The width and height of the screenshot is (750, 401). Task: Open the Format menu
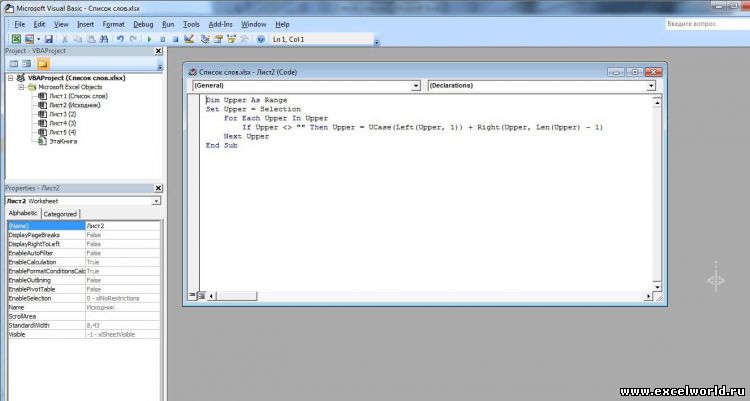click(113, 24)
